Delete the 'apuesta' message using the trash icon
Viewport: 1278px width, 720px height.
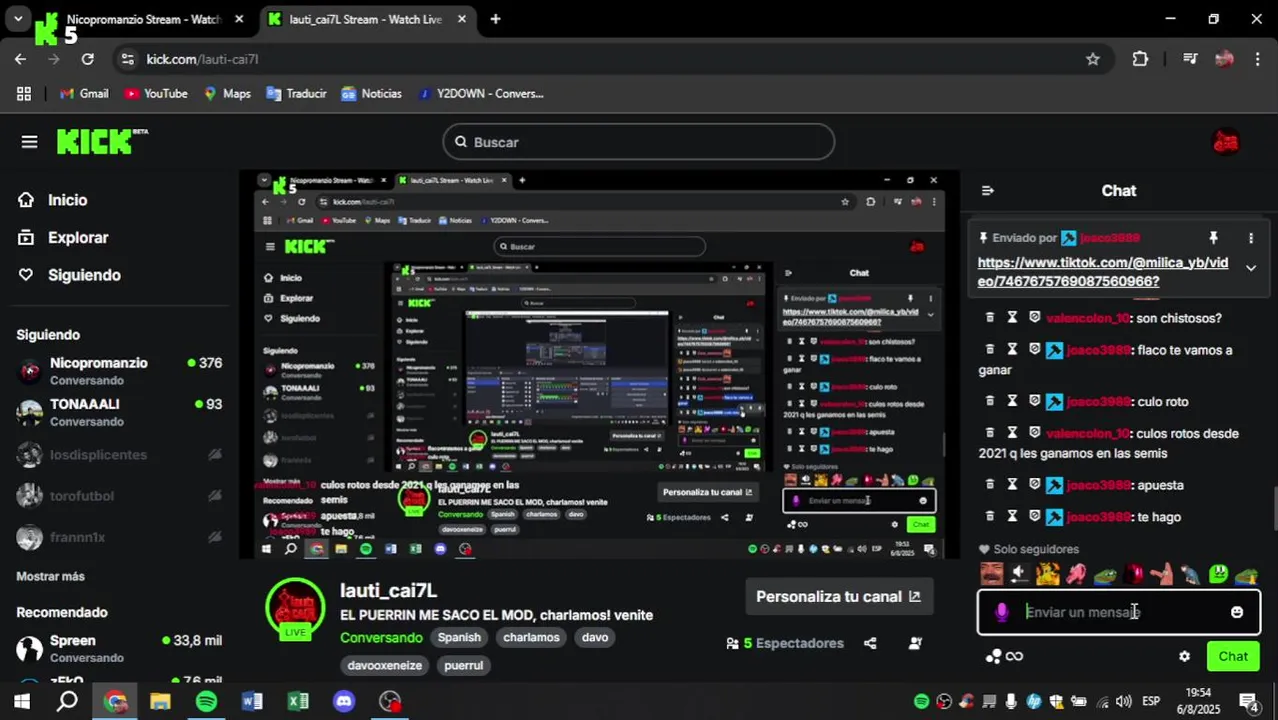point(990,485)
